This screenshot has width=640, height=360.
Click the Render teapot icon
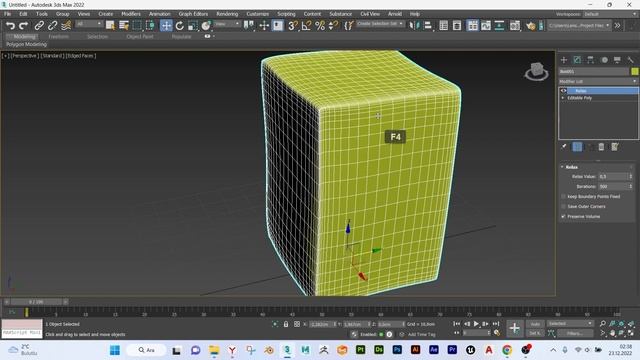tap(531, 26)
